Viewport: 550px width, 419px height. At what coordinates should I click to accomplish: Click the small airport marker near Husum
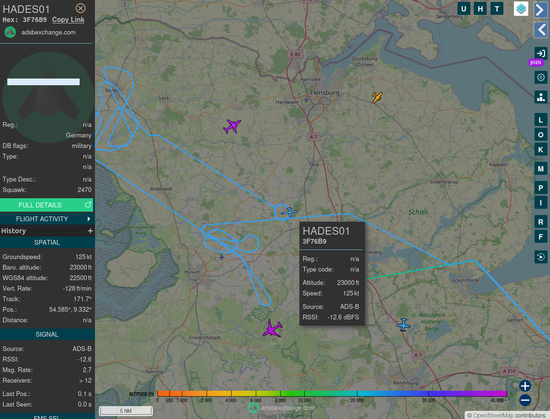(x=222, y=257)
